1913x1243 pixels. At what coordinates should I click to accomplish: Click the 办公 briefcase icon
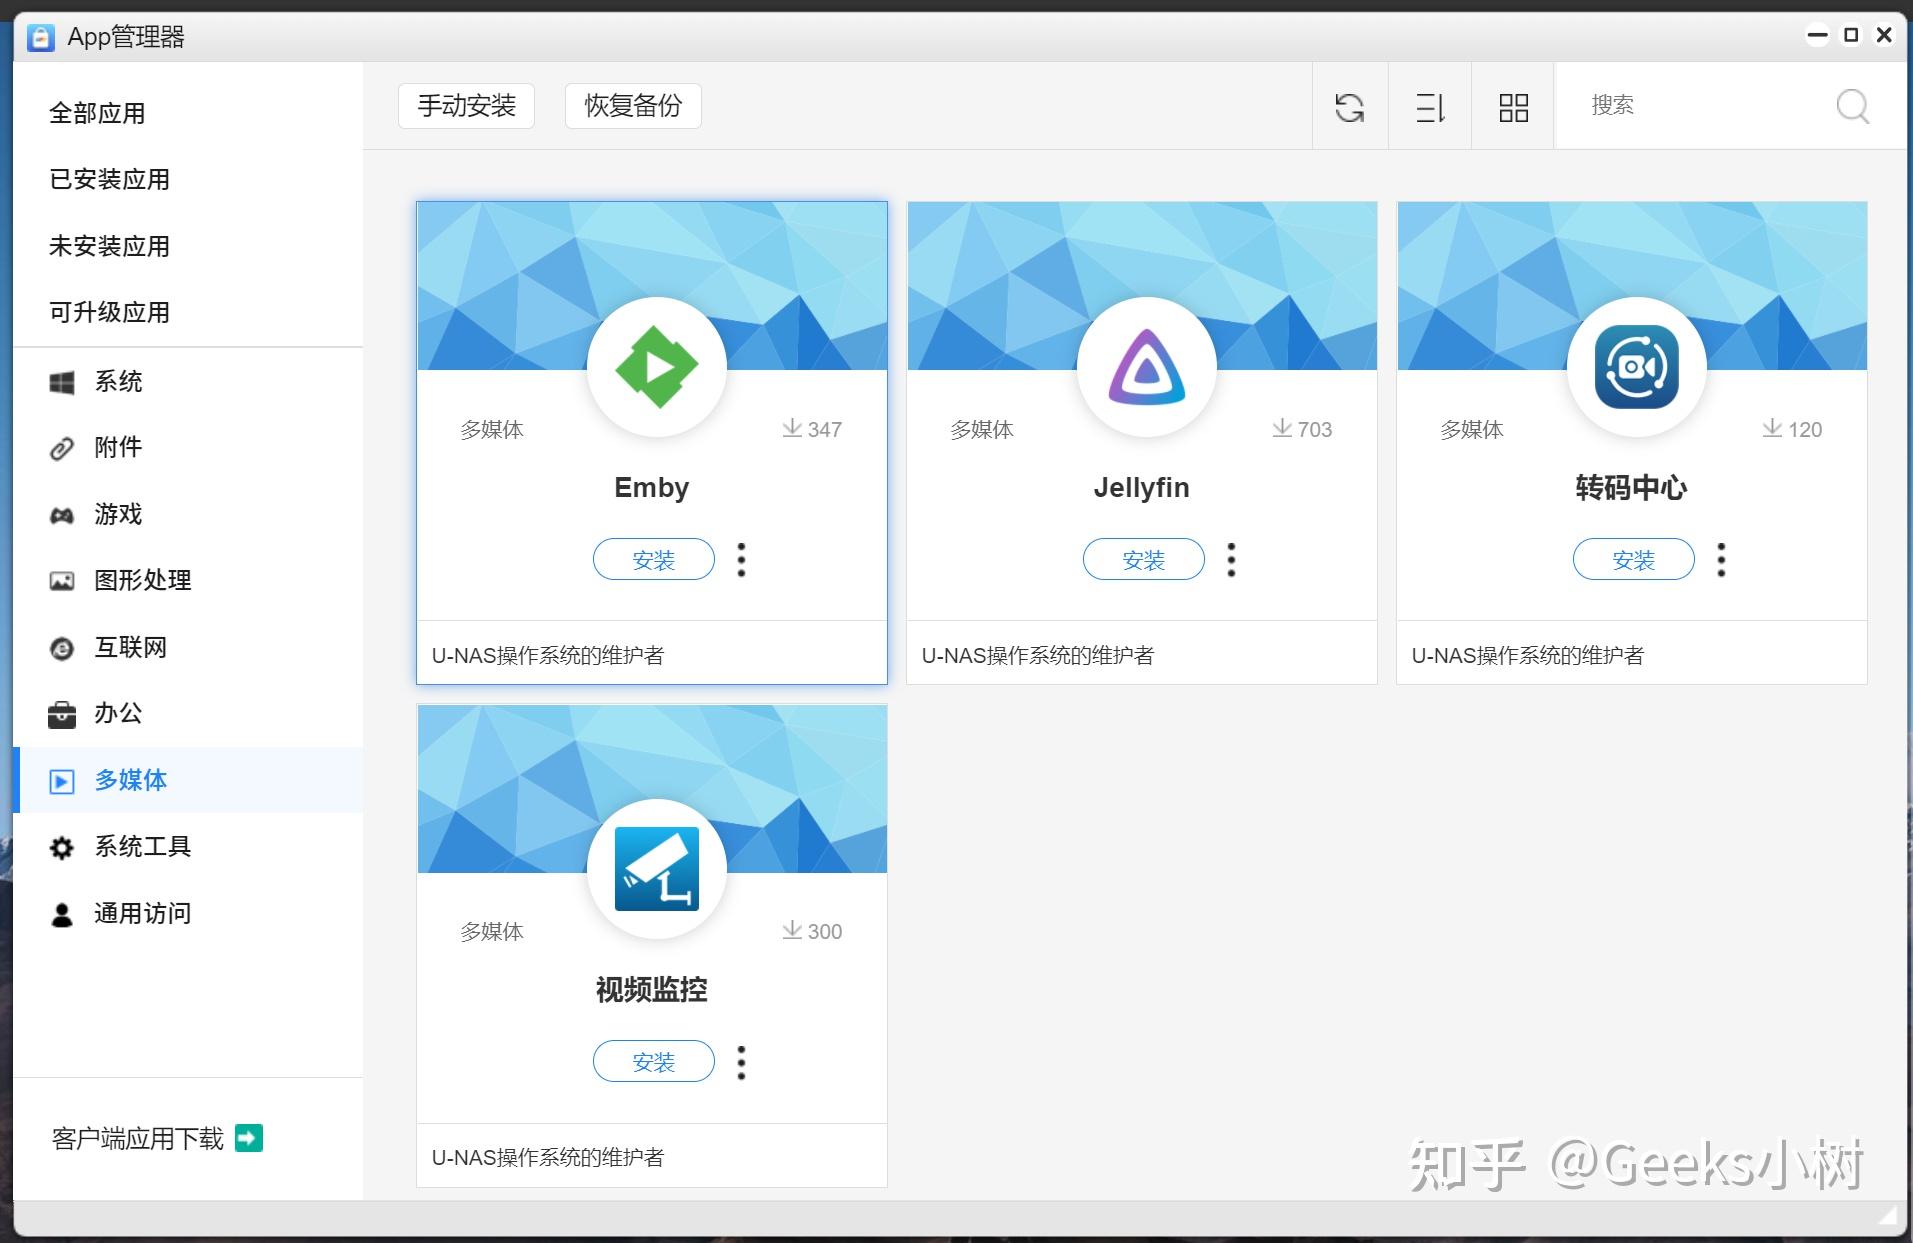62,714
